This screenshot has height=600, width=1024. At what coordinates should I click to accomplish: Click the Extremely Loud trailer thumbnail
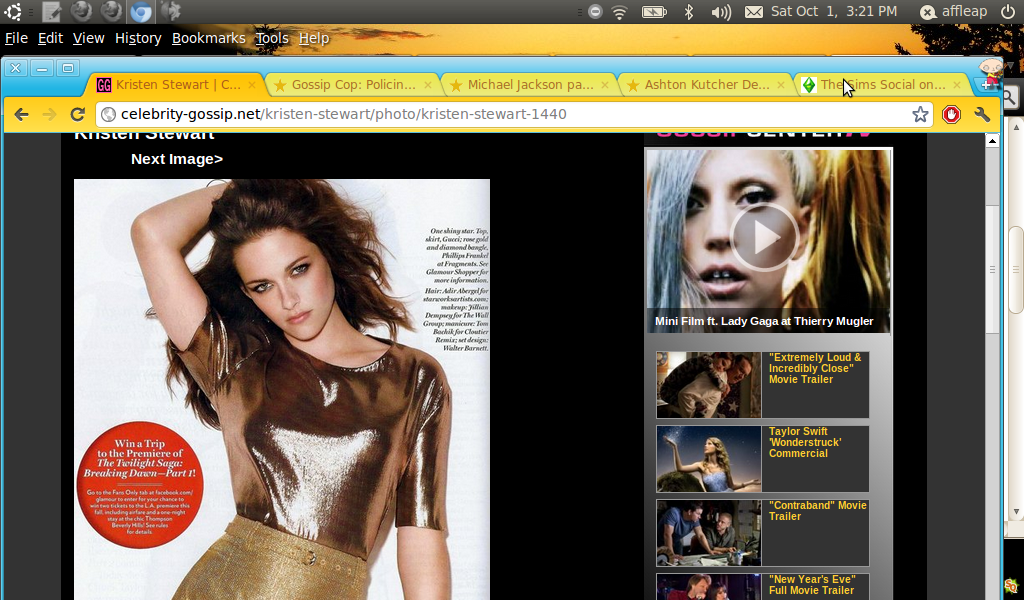[709, 385]
